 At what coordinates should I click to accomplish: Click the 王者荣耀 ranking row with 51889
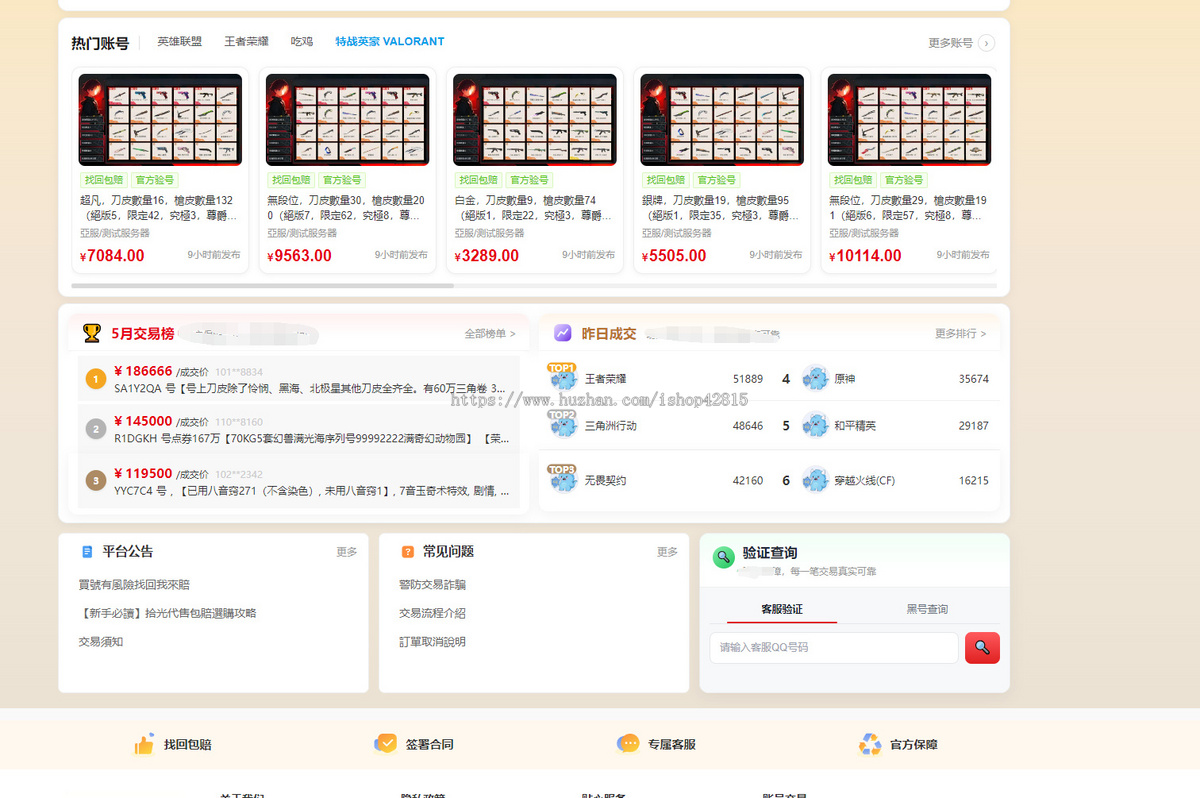[656, 379]
